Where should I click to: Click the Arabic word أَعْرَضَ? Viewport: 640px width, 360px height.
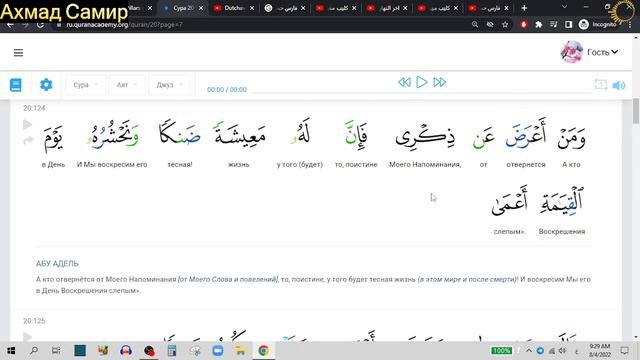click(x=526, y=134)
